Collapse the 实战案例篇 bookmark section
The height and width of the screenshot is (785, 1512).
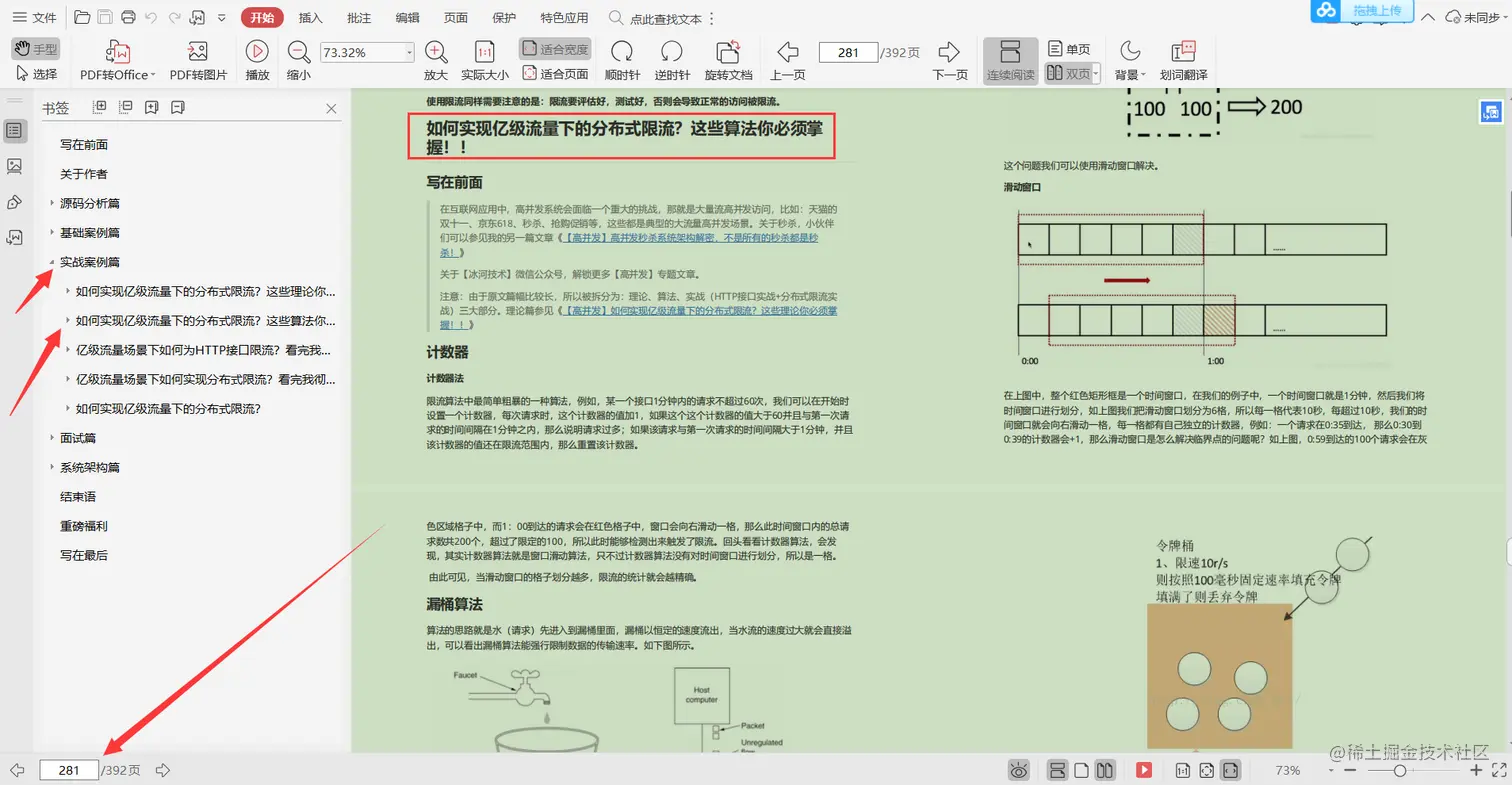click(x=52, y=262)
